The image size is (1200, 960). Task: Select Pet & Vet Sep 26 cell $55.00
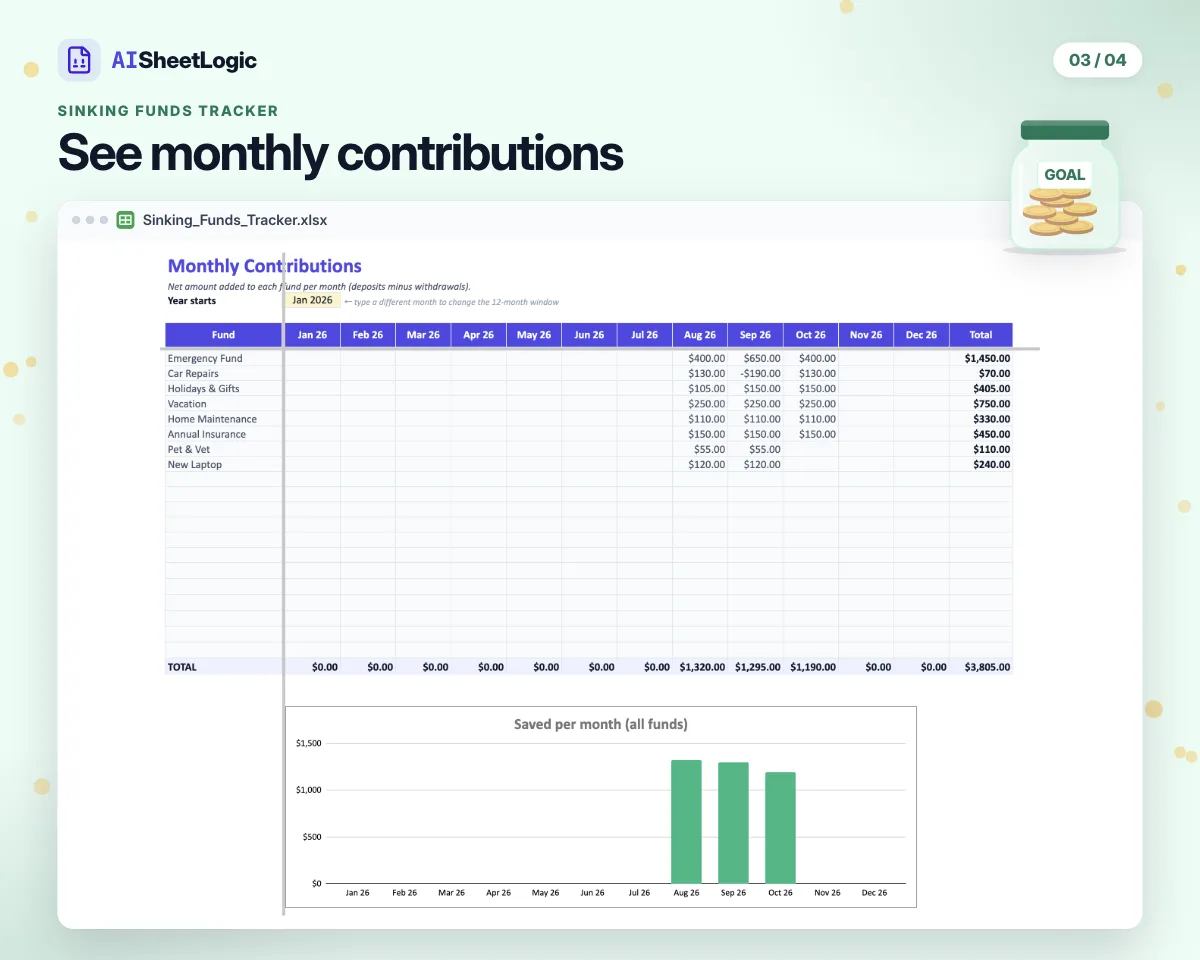[755, 449]
